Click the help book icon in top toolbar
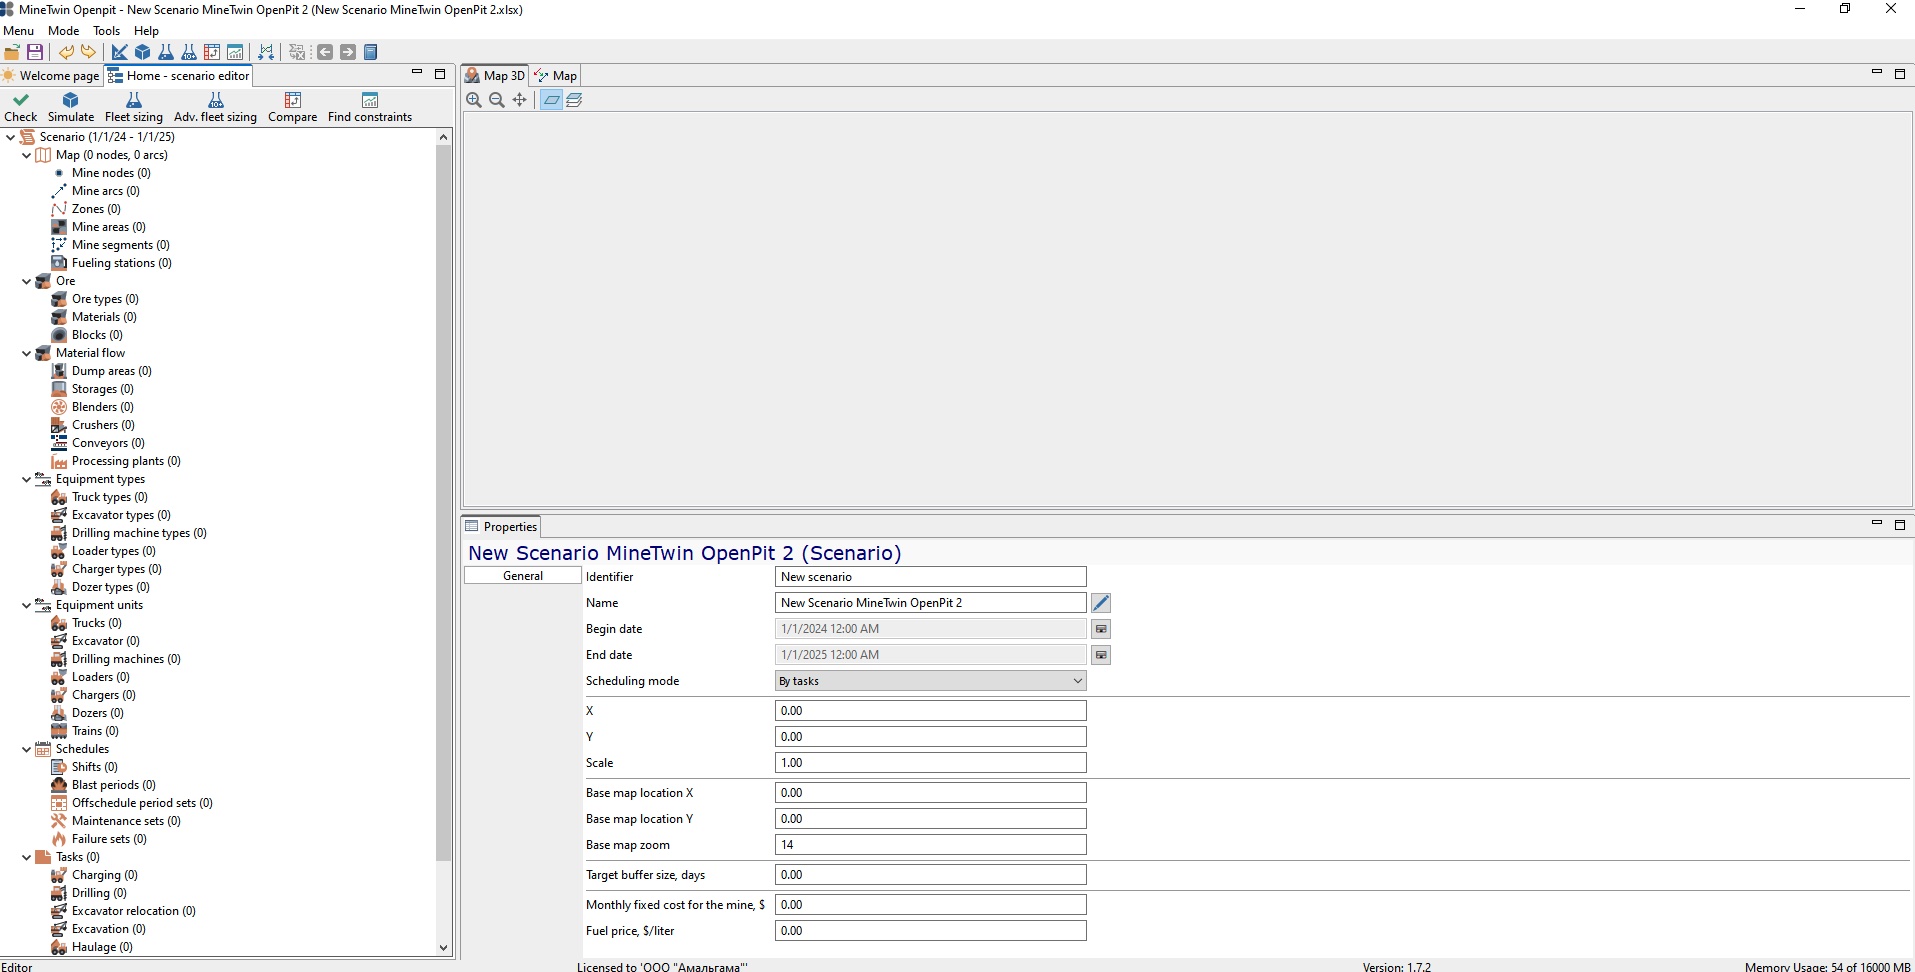This screenshot has width=1915, height=972. 370,52
